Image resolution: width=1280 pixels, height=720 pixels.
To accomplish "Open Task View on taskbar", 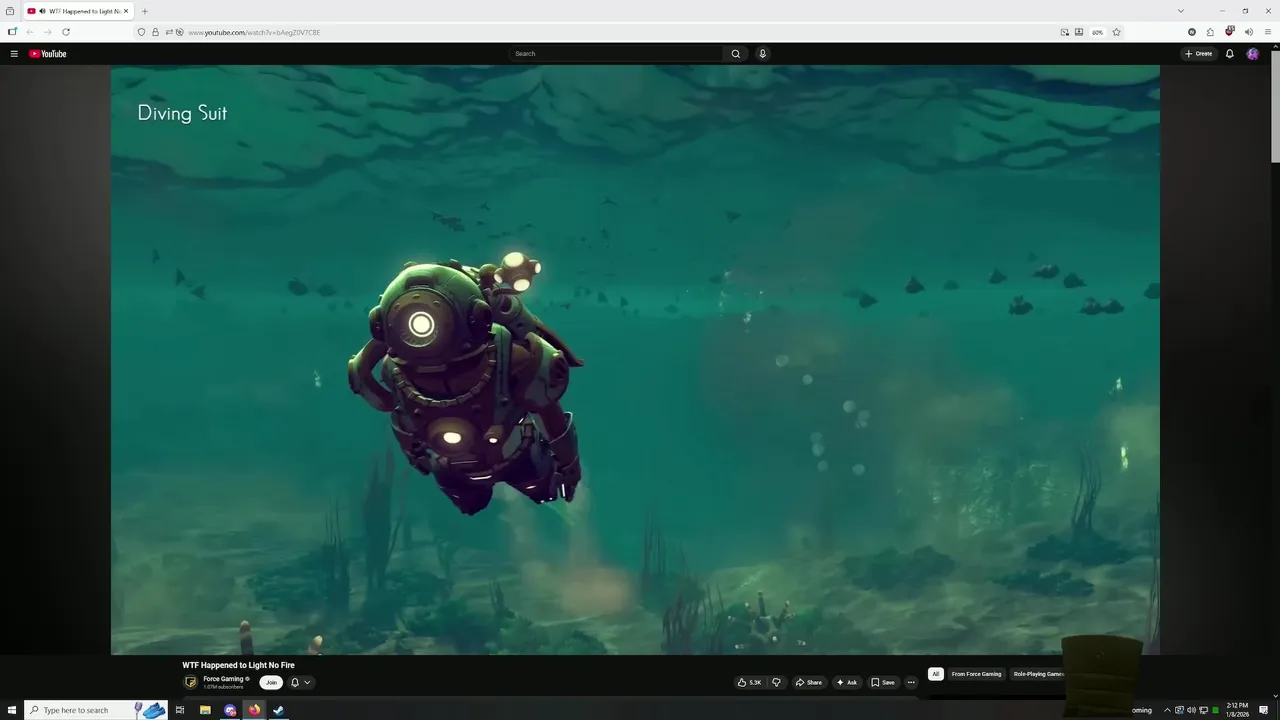I will click(x=180, y=710).
